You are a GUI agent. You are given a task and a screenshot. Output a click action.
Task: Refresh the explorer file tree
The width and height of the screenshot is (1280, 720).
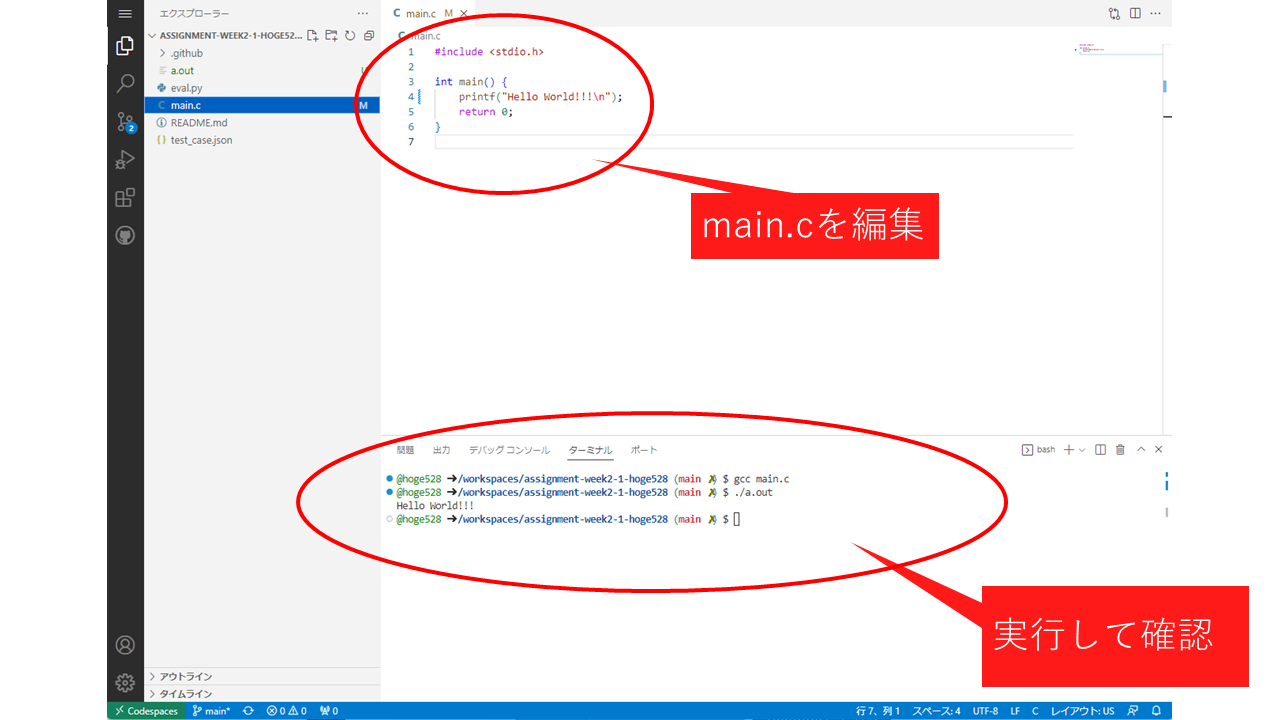click(x=350, y=36)
